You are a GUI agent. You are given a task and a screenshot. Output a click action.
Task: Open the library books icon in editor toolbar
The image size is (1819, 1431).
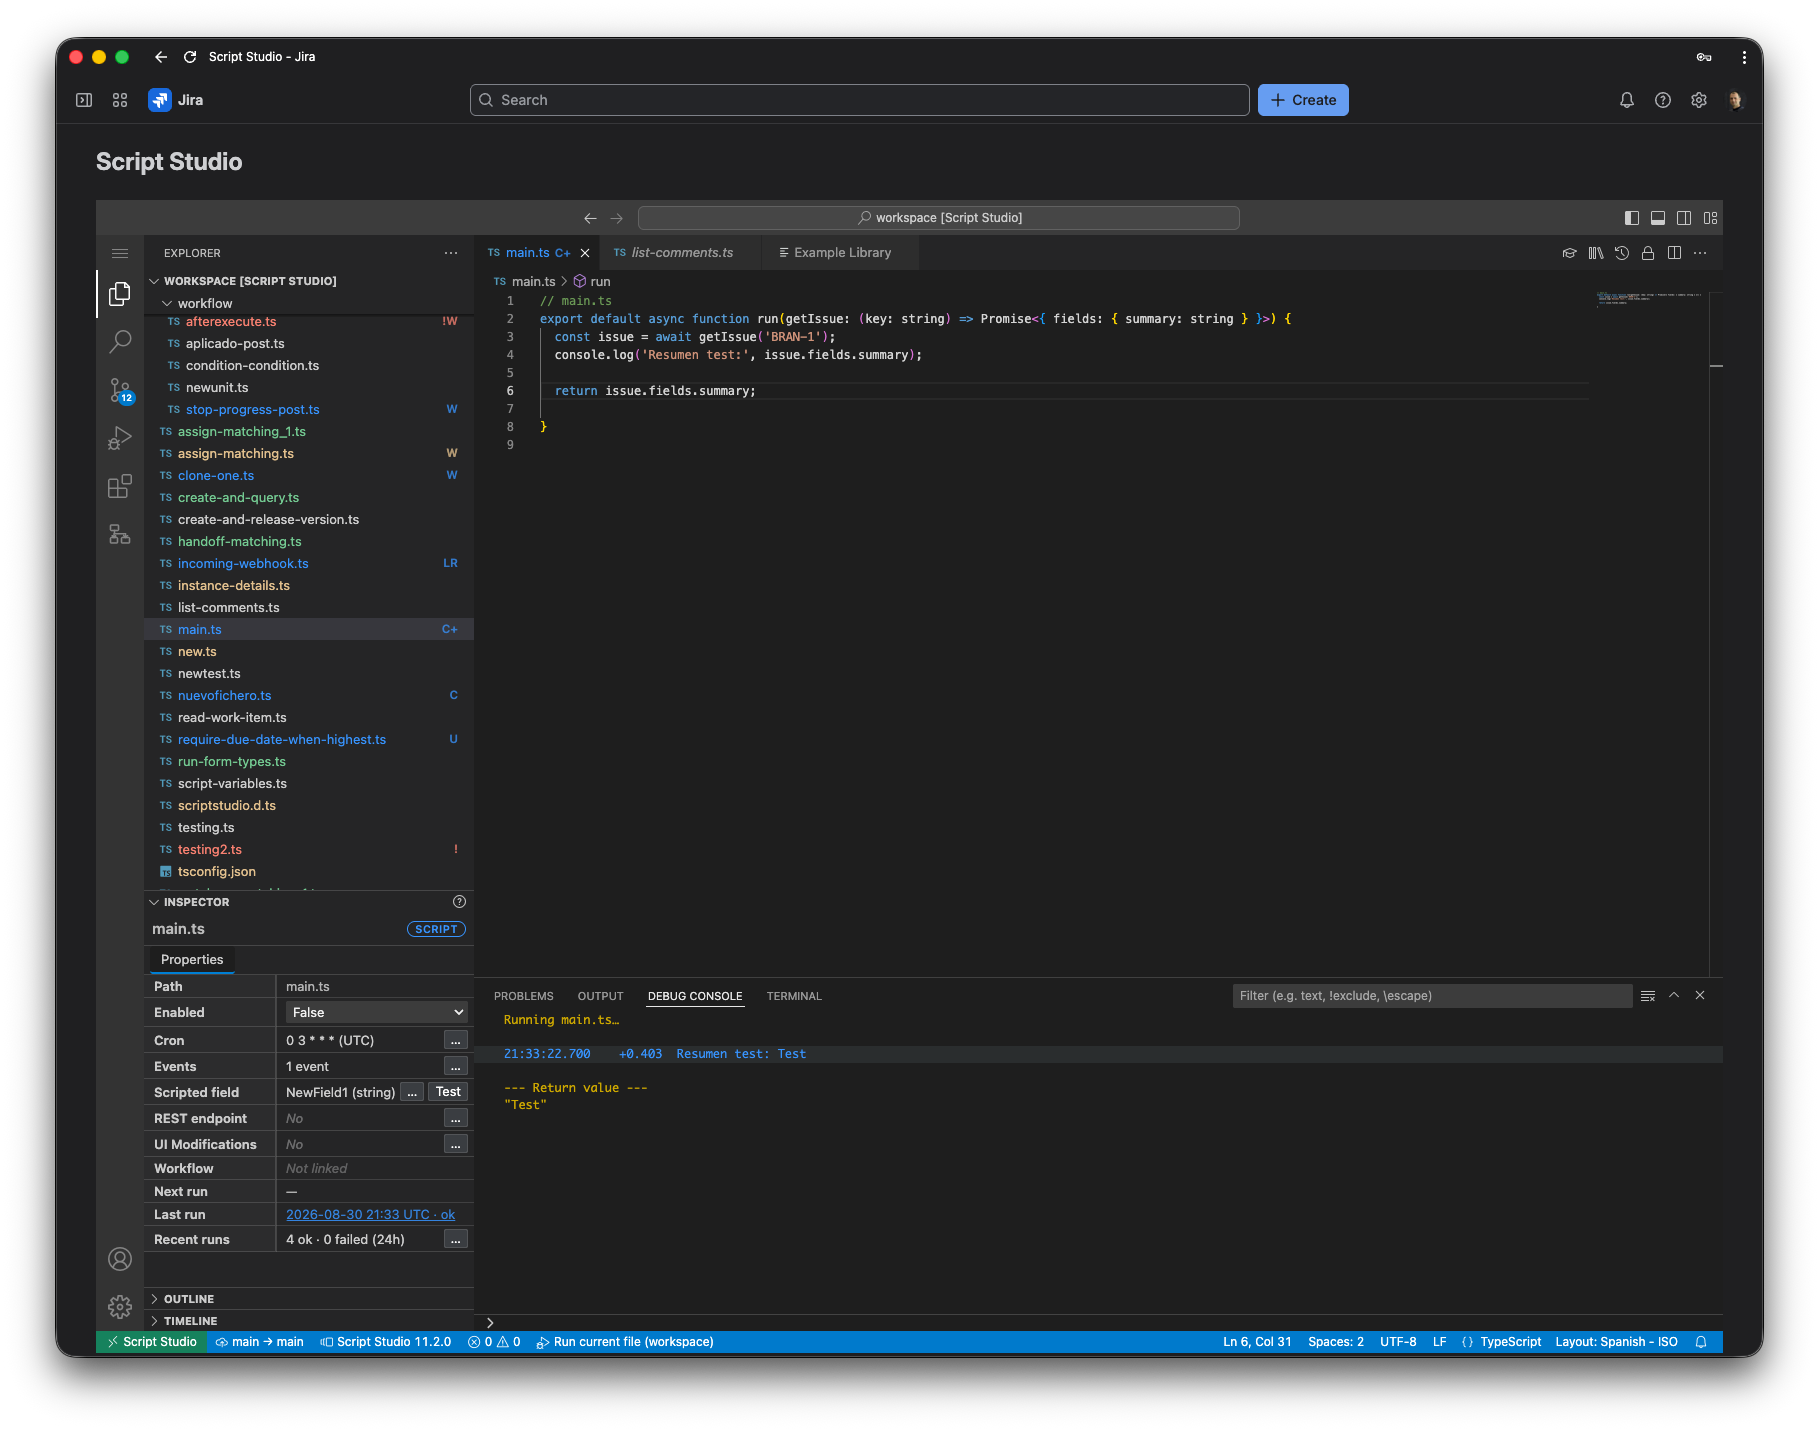[1596, 253]
